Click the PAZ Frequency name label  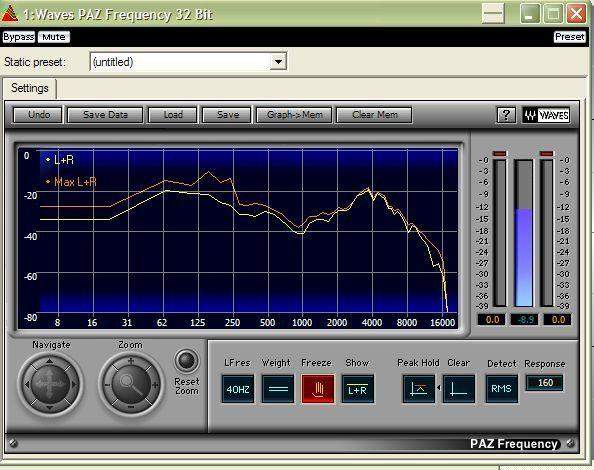click(x=514, y=444)
